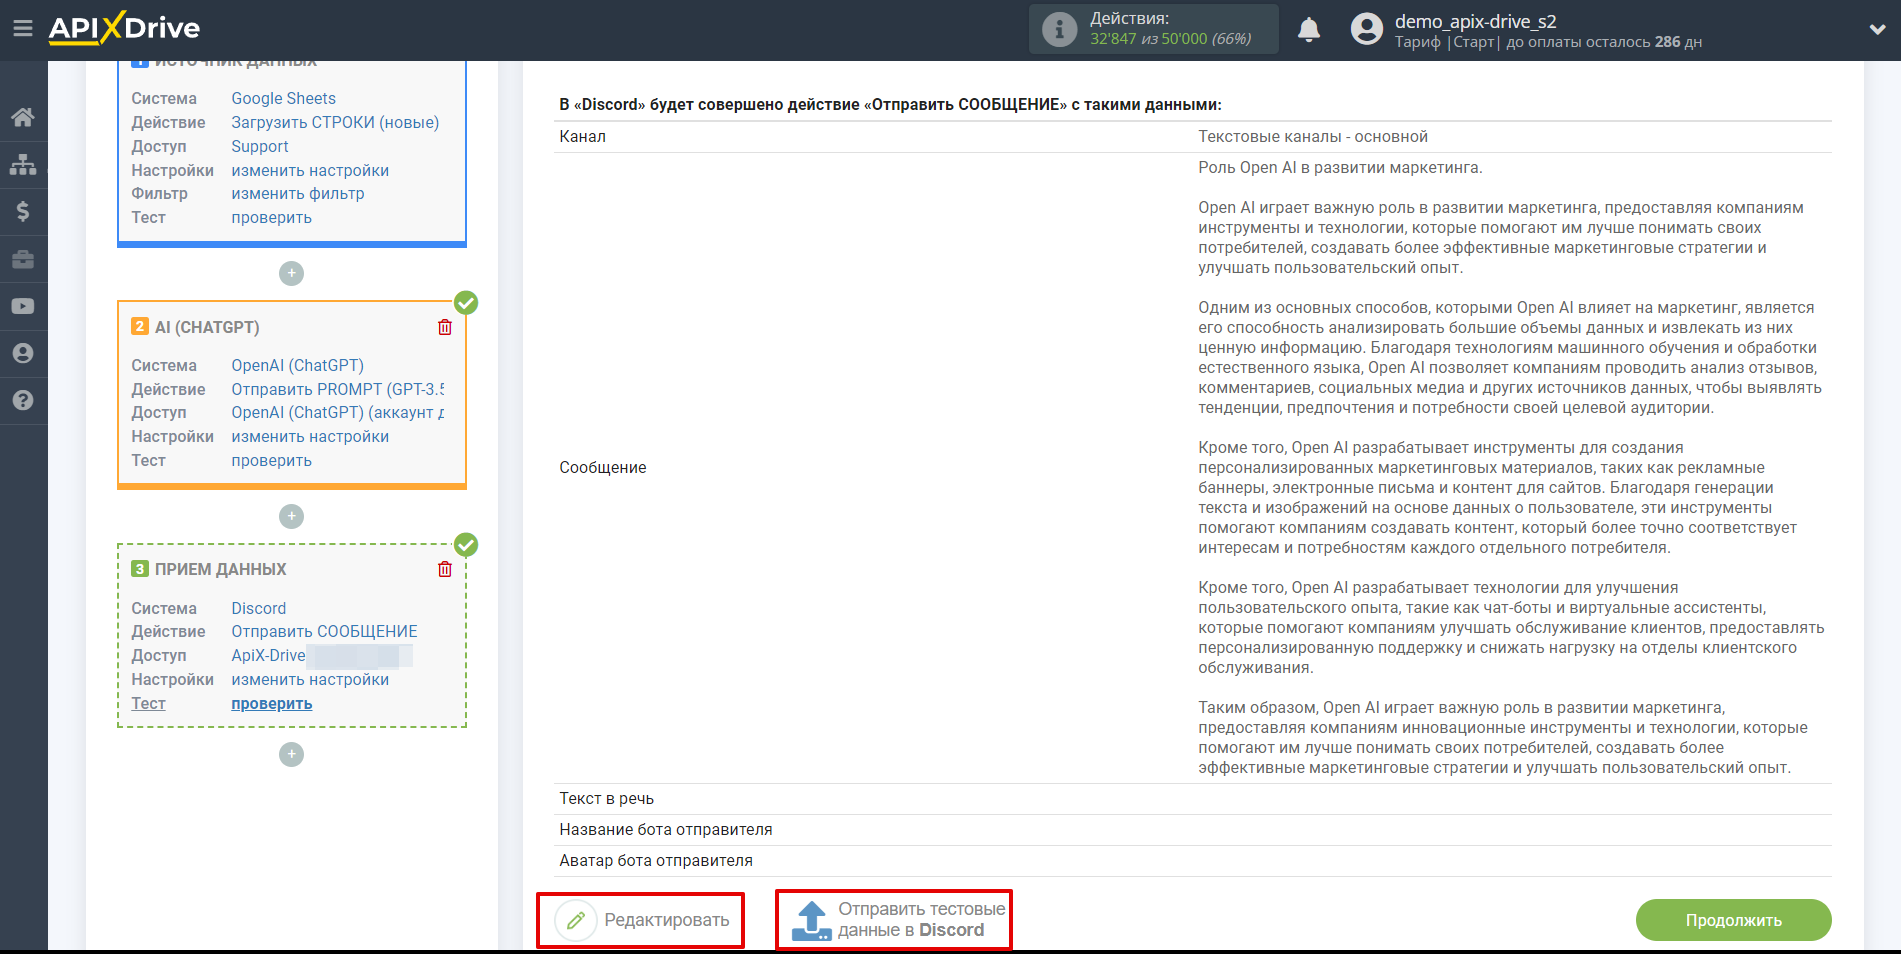Click the Редактировать button
Screen dimensions: 1901x954
pos(641,920)
